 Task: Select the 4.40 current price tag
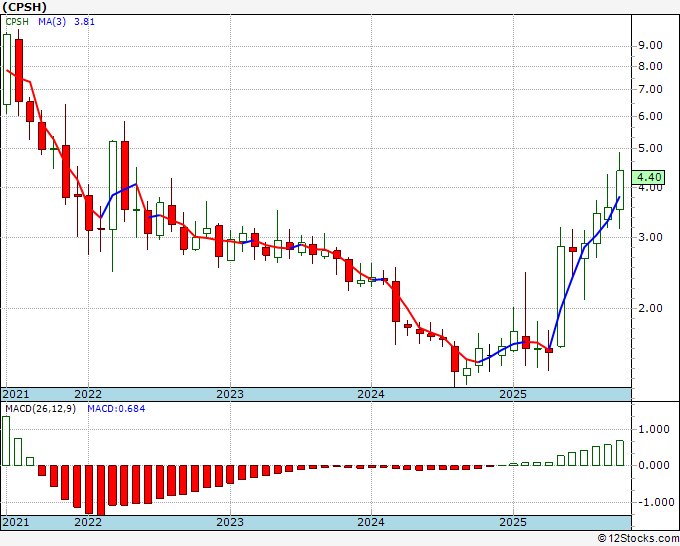pyautogui.click(x=648, y=177)
